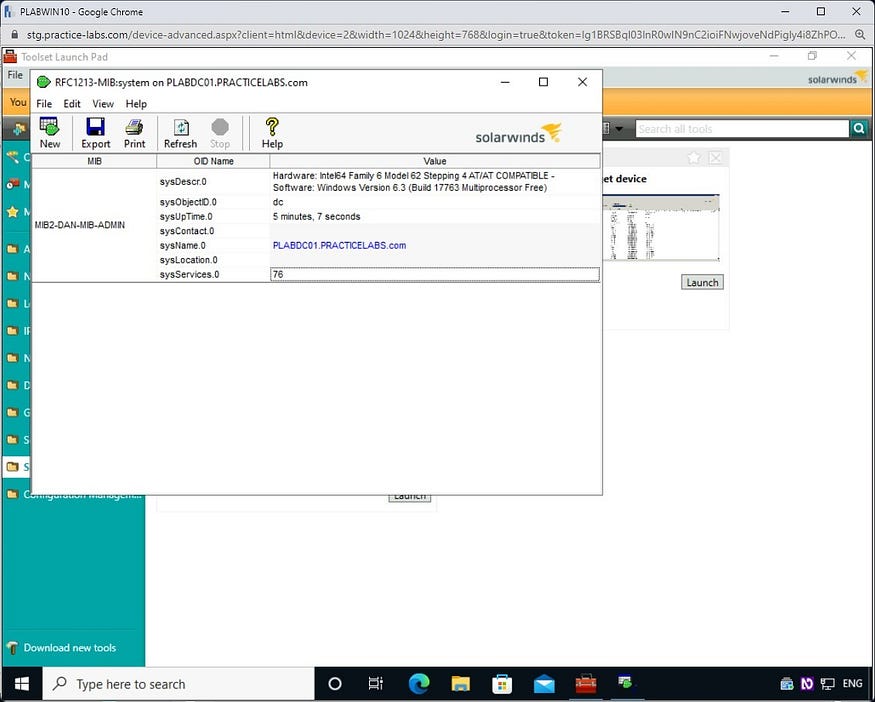Launch Microsoft Edge from taskbar
Screen dimensions: 875x702
tap(419, 684)
